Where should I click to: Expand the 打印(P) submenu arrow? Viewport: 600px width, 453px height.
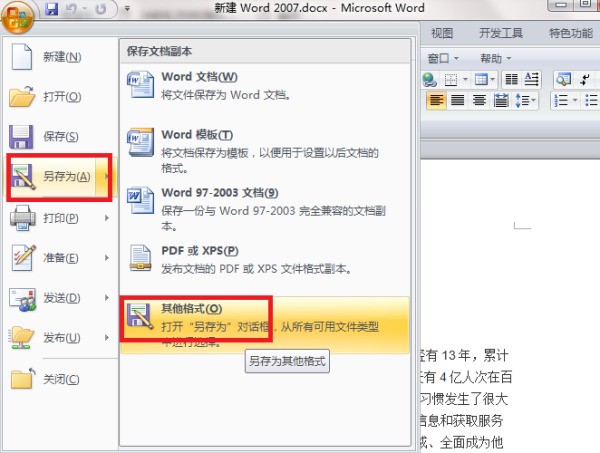click(106, 218)
